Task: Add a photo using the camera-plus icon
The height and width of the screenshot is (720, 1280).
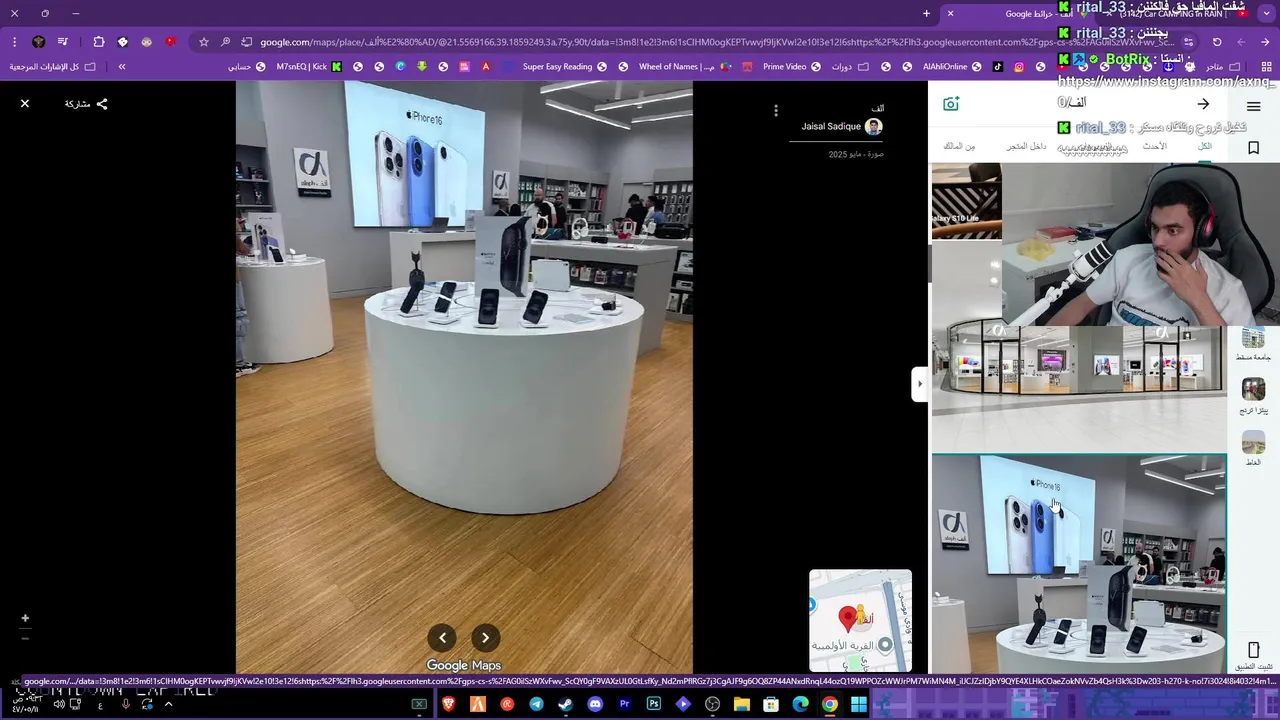Action: tap(951, 104)
